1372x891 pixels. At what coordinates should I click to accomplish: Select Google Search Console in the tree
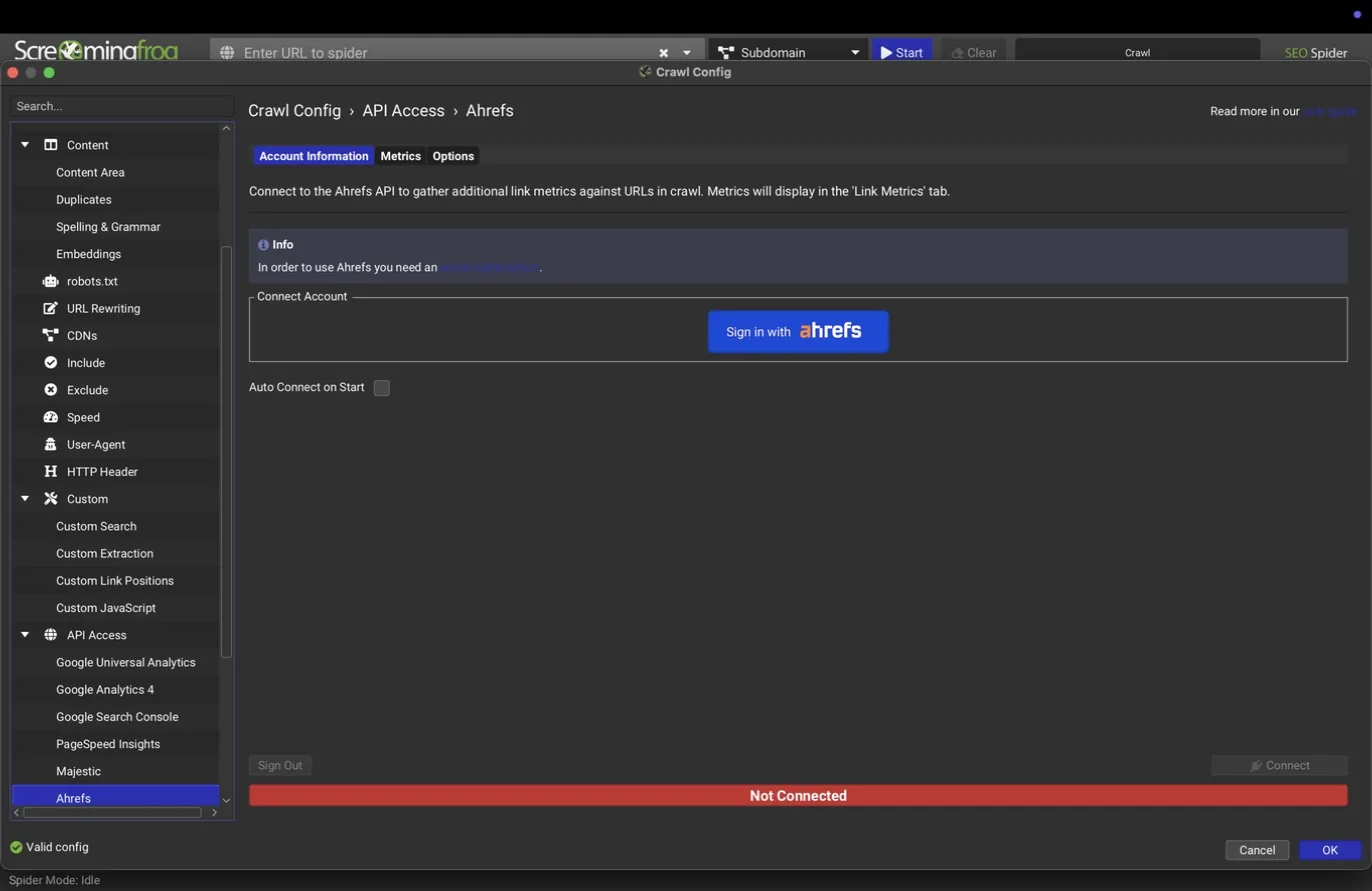coord(117,716)
